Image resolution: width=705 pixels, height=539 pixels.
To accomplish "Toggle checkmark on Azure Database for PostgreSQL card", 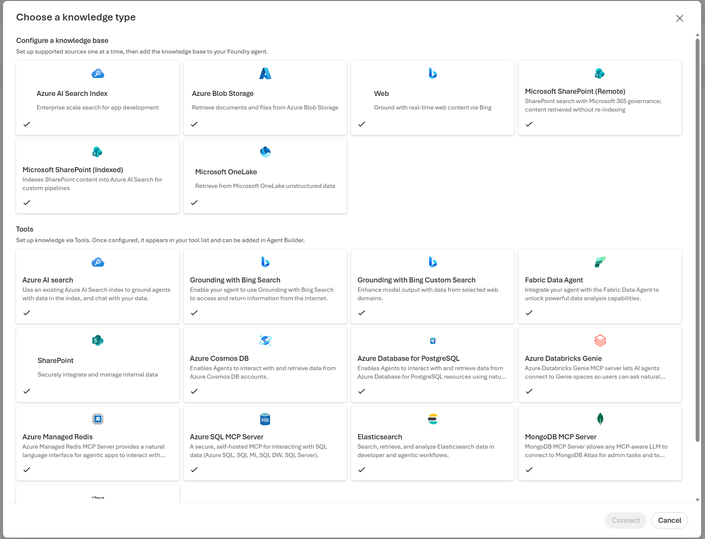I will (x=361, y=391).
